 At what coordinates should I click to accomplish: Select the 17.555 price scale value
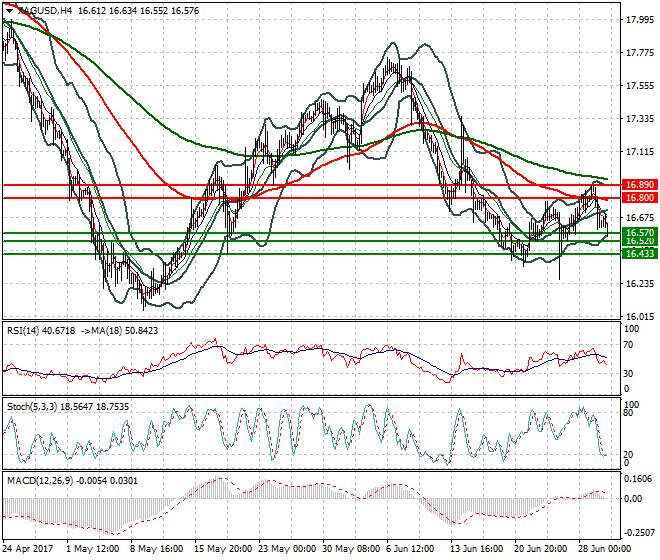[640, 86]
